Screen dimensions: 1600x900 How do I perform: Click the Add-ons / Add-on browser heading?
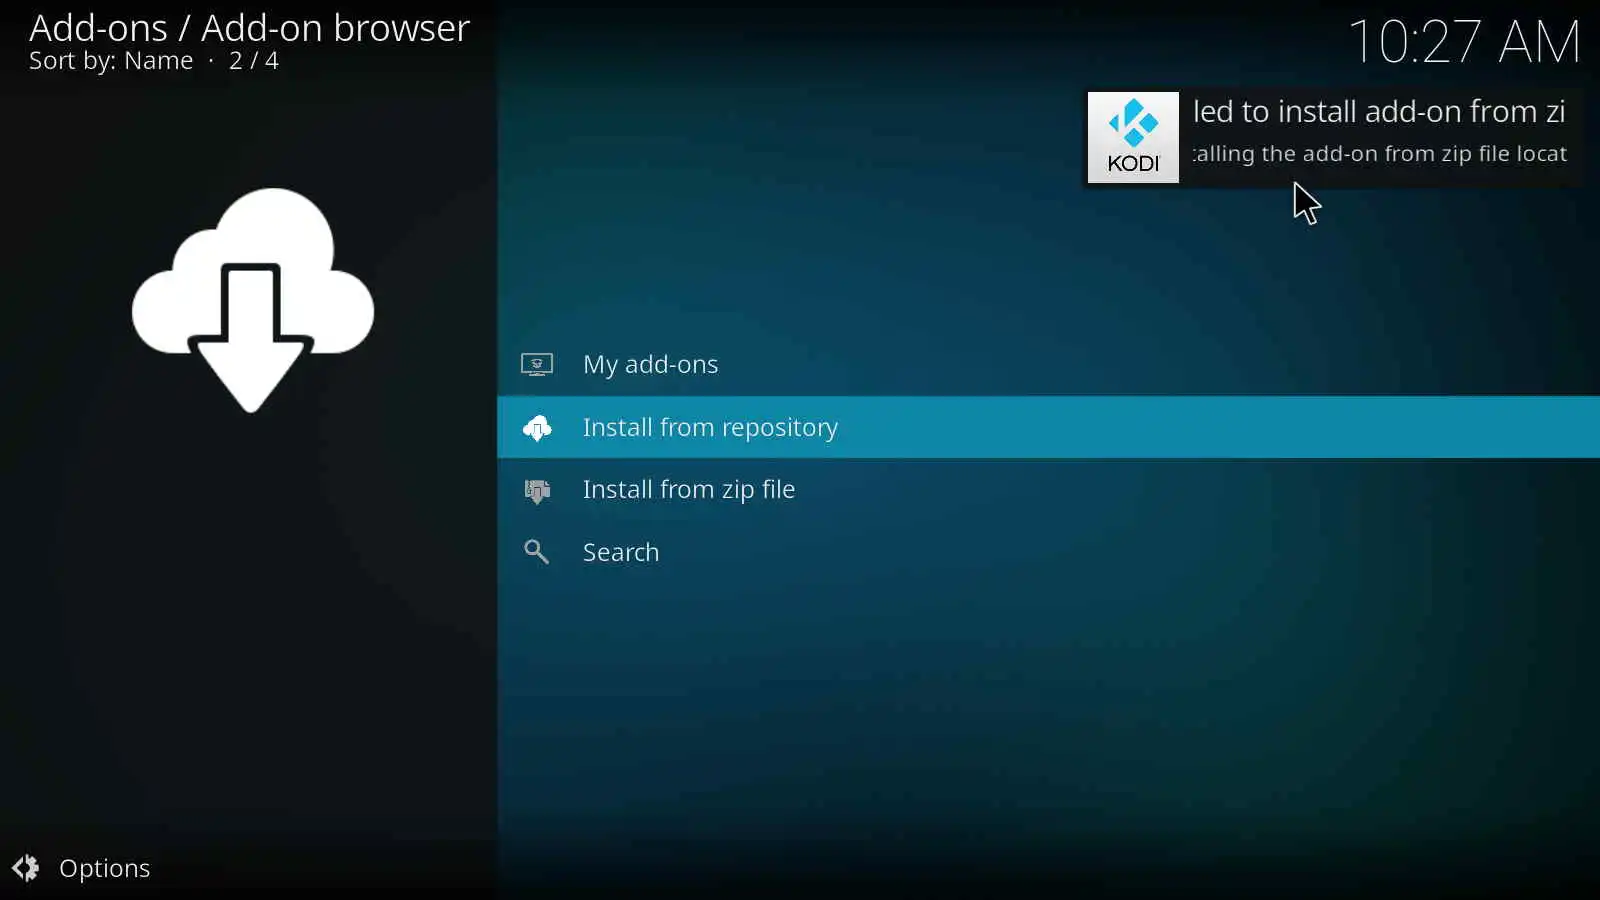pos(249,28)
